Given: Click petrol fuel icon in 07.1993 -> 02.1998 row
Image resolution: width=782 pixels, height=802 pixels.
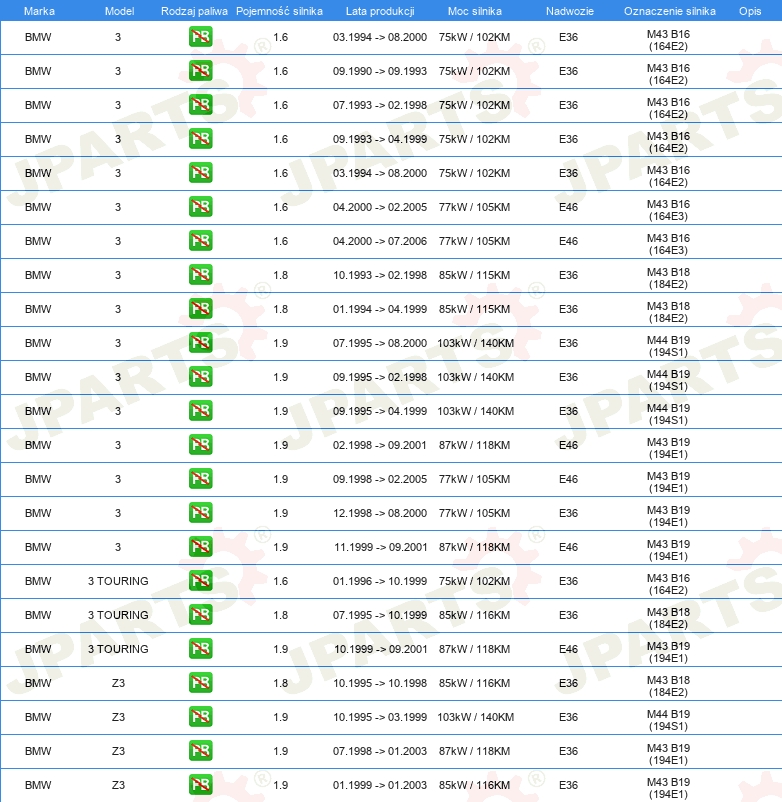Looking at the screenshot, I should click(200, 105).
